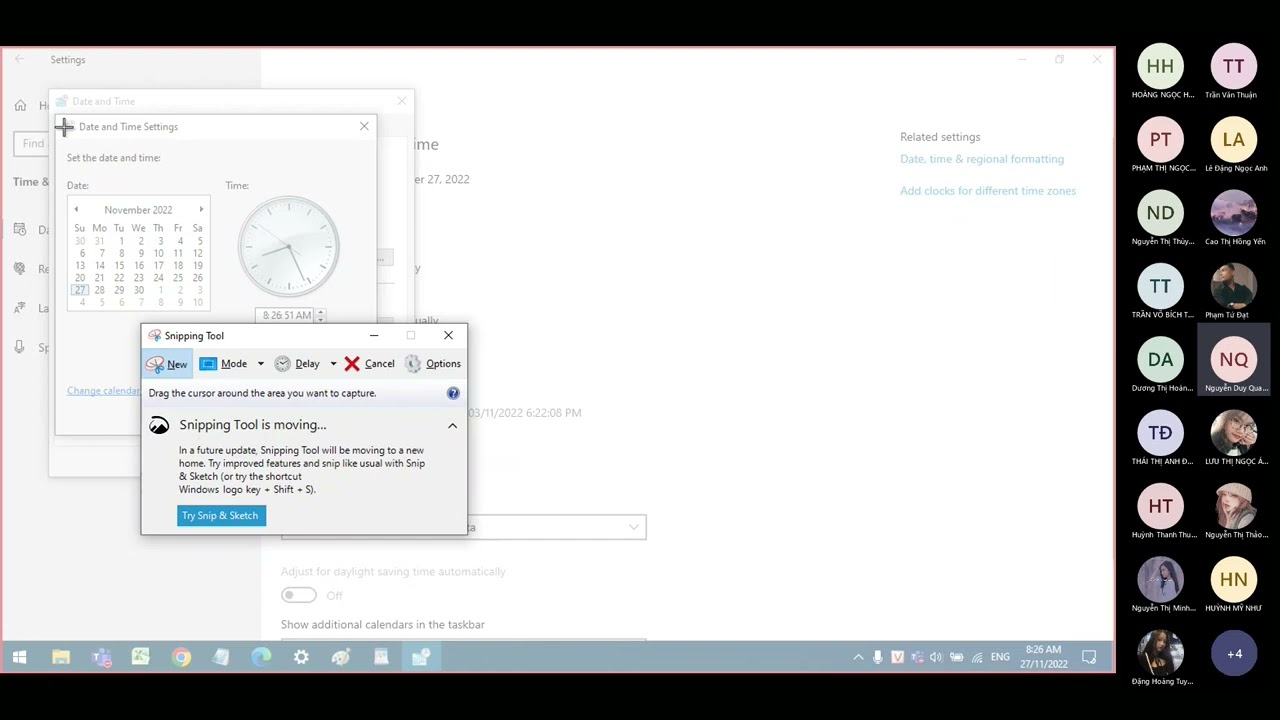Show hidden tray icons chevron
The image size is (1280, 720).
click(858, 657)
